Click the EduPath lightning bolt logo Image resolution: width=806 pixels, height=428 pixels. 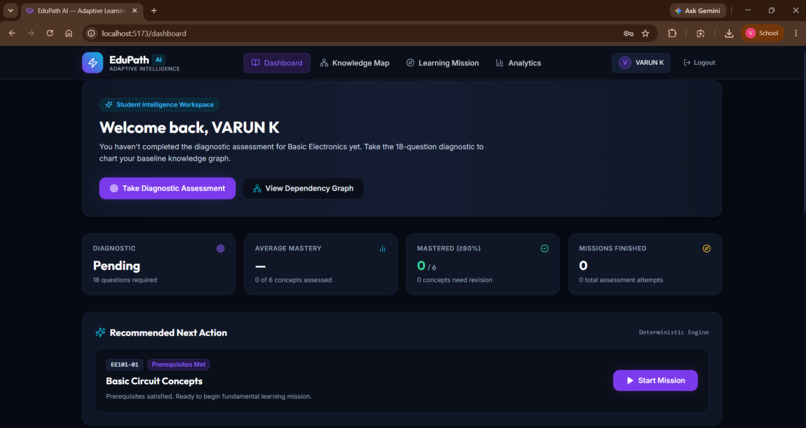coord(93,63)
